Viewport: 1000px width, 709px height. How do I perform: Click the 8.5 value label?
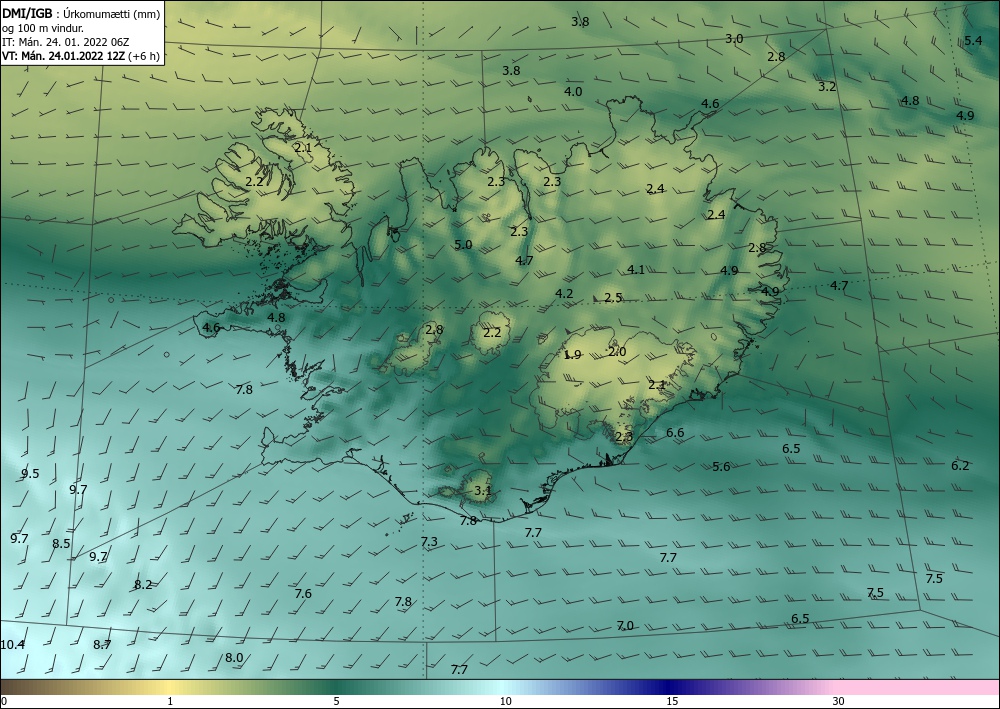click(61, 544)
